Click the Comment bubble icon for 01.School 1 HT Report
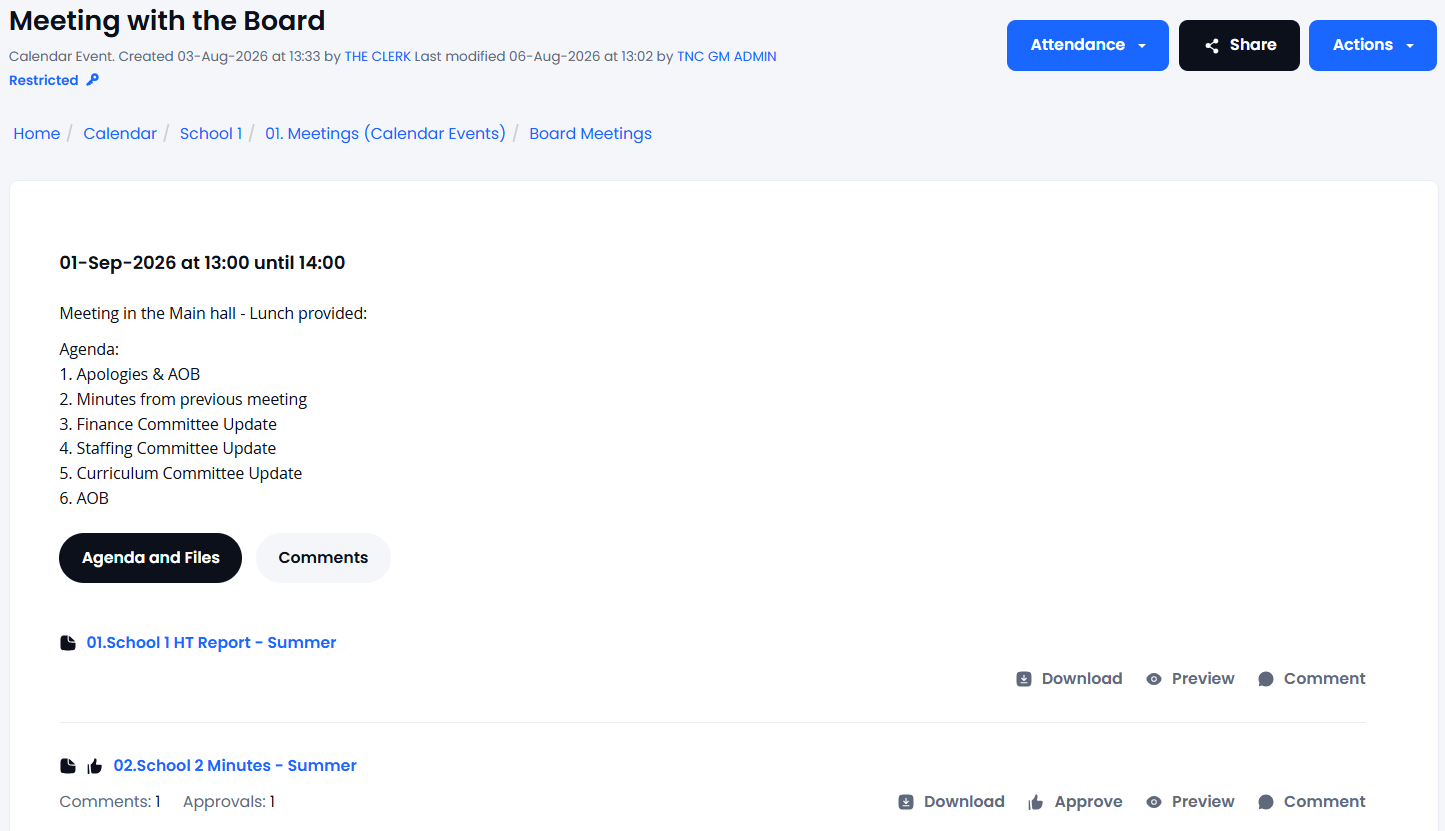The width and height of the screenshot is (1445, 831). (1266, 679)
